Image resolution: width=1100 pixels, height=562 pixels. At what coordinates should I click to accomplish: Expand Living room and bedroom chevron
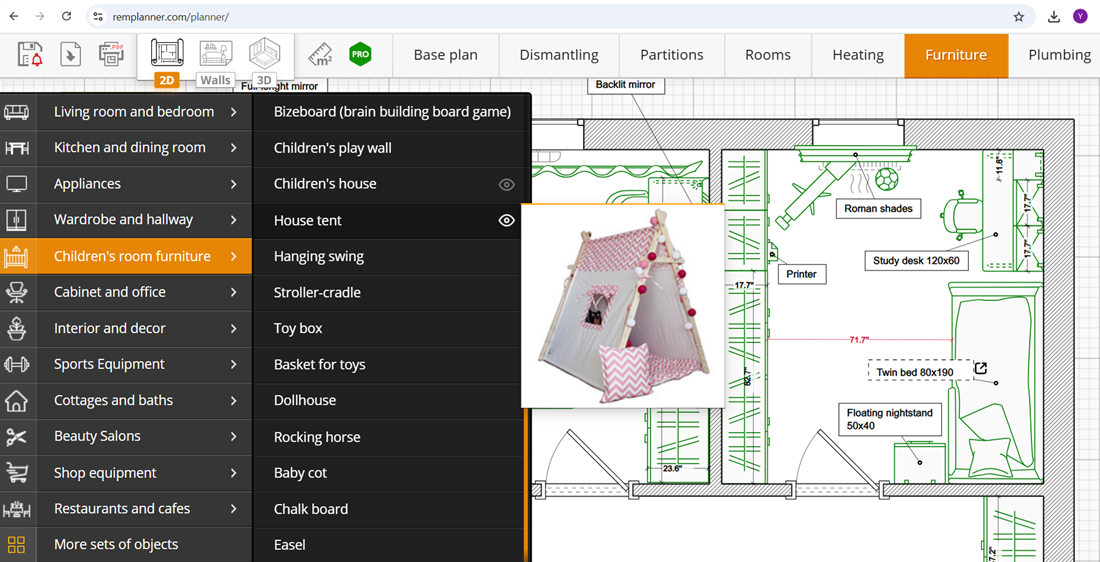point(234,112)
